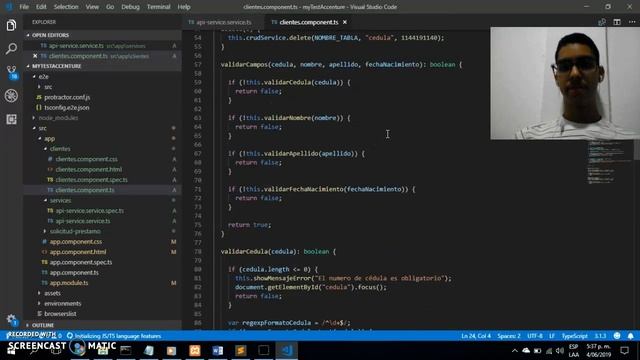
Task: Open Word from the Windows taskbar
Action: pyautogui.click(x=218, y=350)
